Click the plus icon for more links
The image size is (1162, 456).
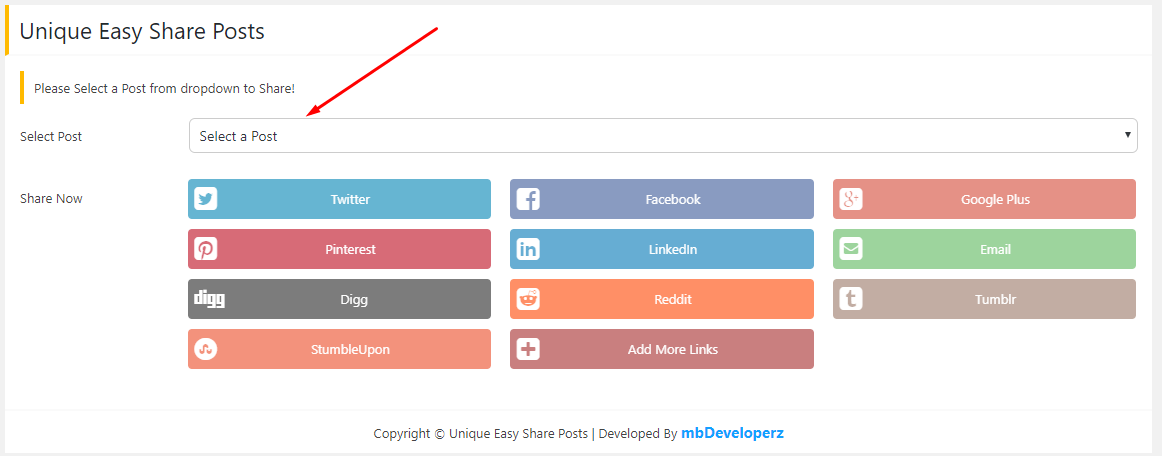pos(528,349)
